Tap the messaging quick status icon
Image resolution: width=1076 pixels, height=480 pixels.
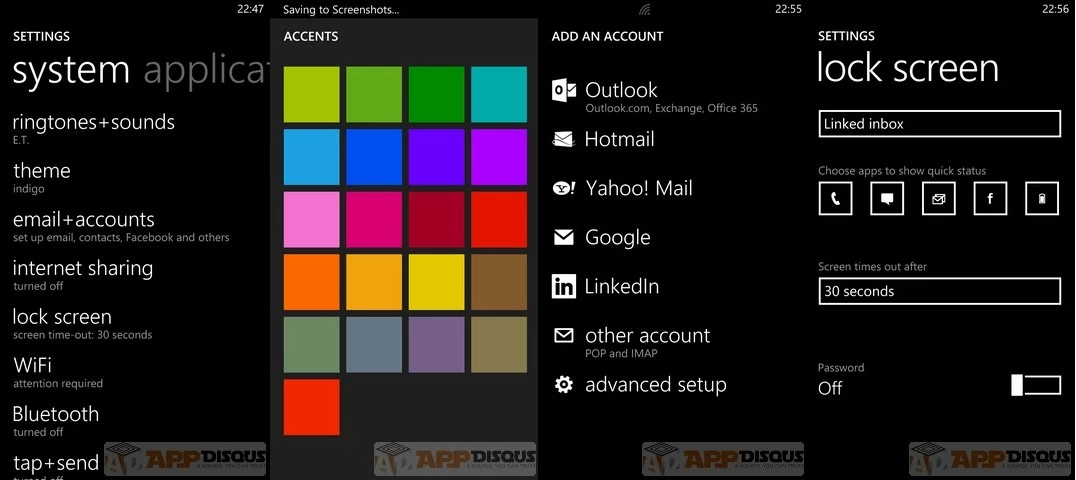[x=887, y=199]
